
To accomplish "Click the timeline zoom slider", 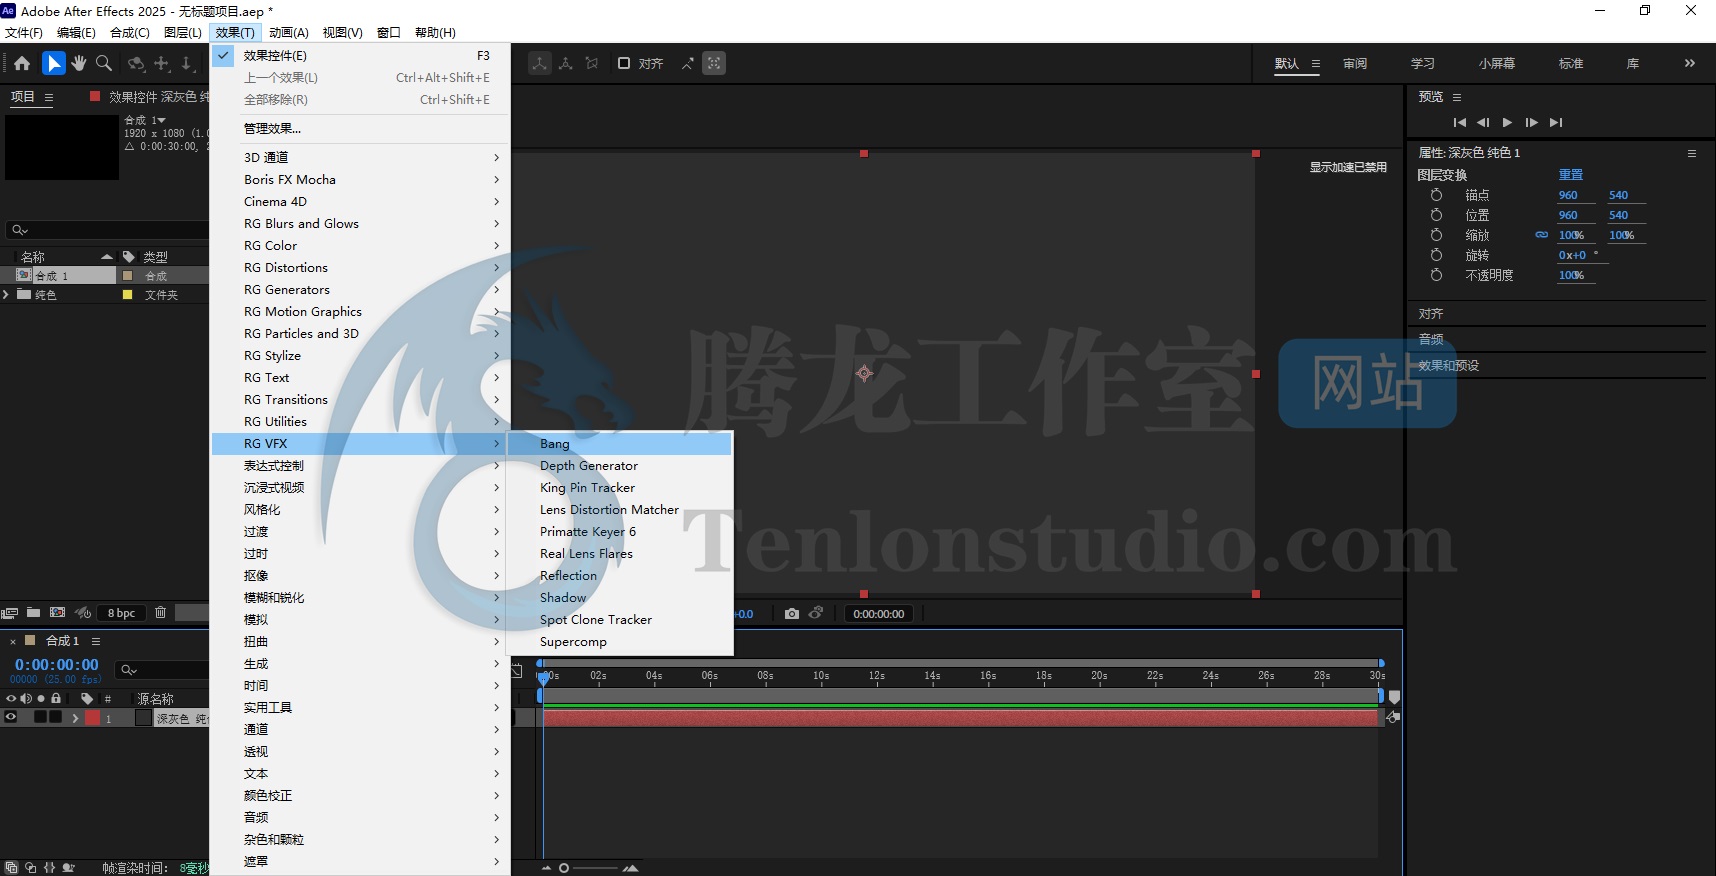I will click(x=588, y=868).
